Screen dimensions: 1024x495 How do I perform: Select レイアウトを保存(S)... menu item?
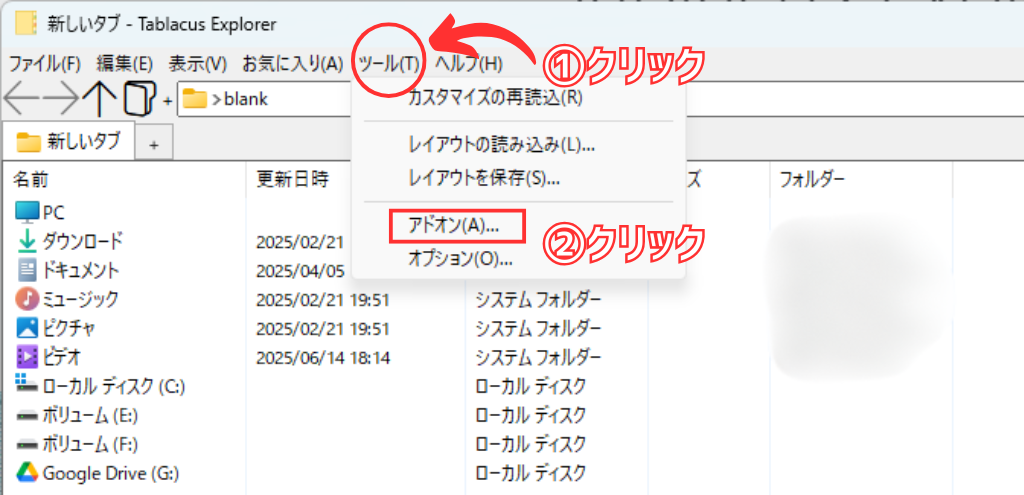click(484, 178)
